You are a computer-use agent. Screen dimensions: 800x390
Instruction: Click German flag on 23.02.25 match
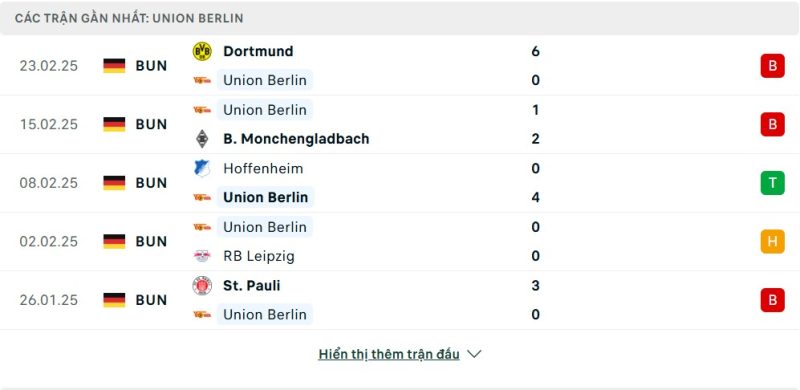click(x=114, y=66)
